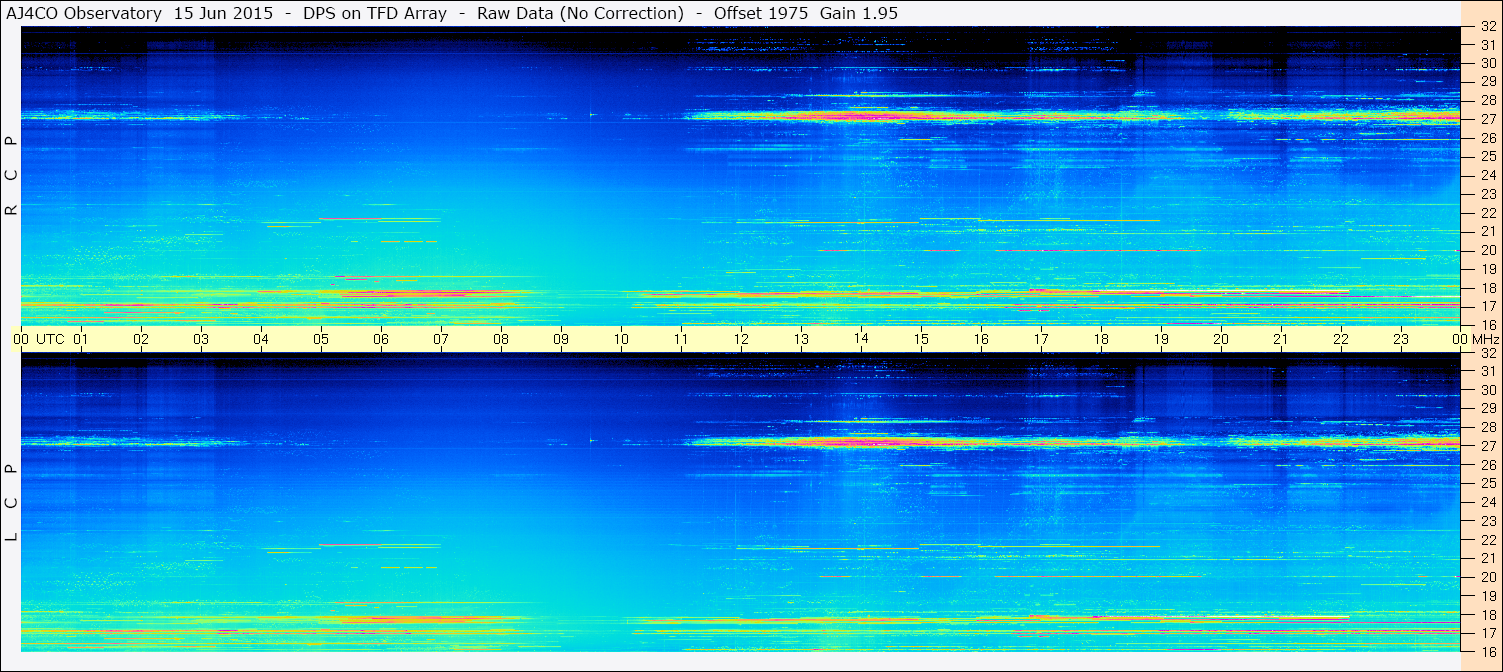Select the 09 hour mark on time axis
This screenshot has height=672, width=1503.
click(561, 339)
